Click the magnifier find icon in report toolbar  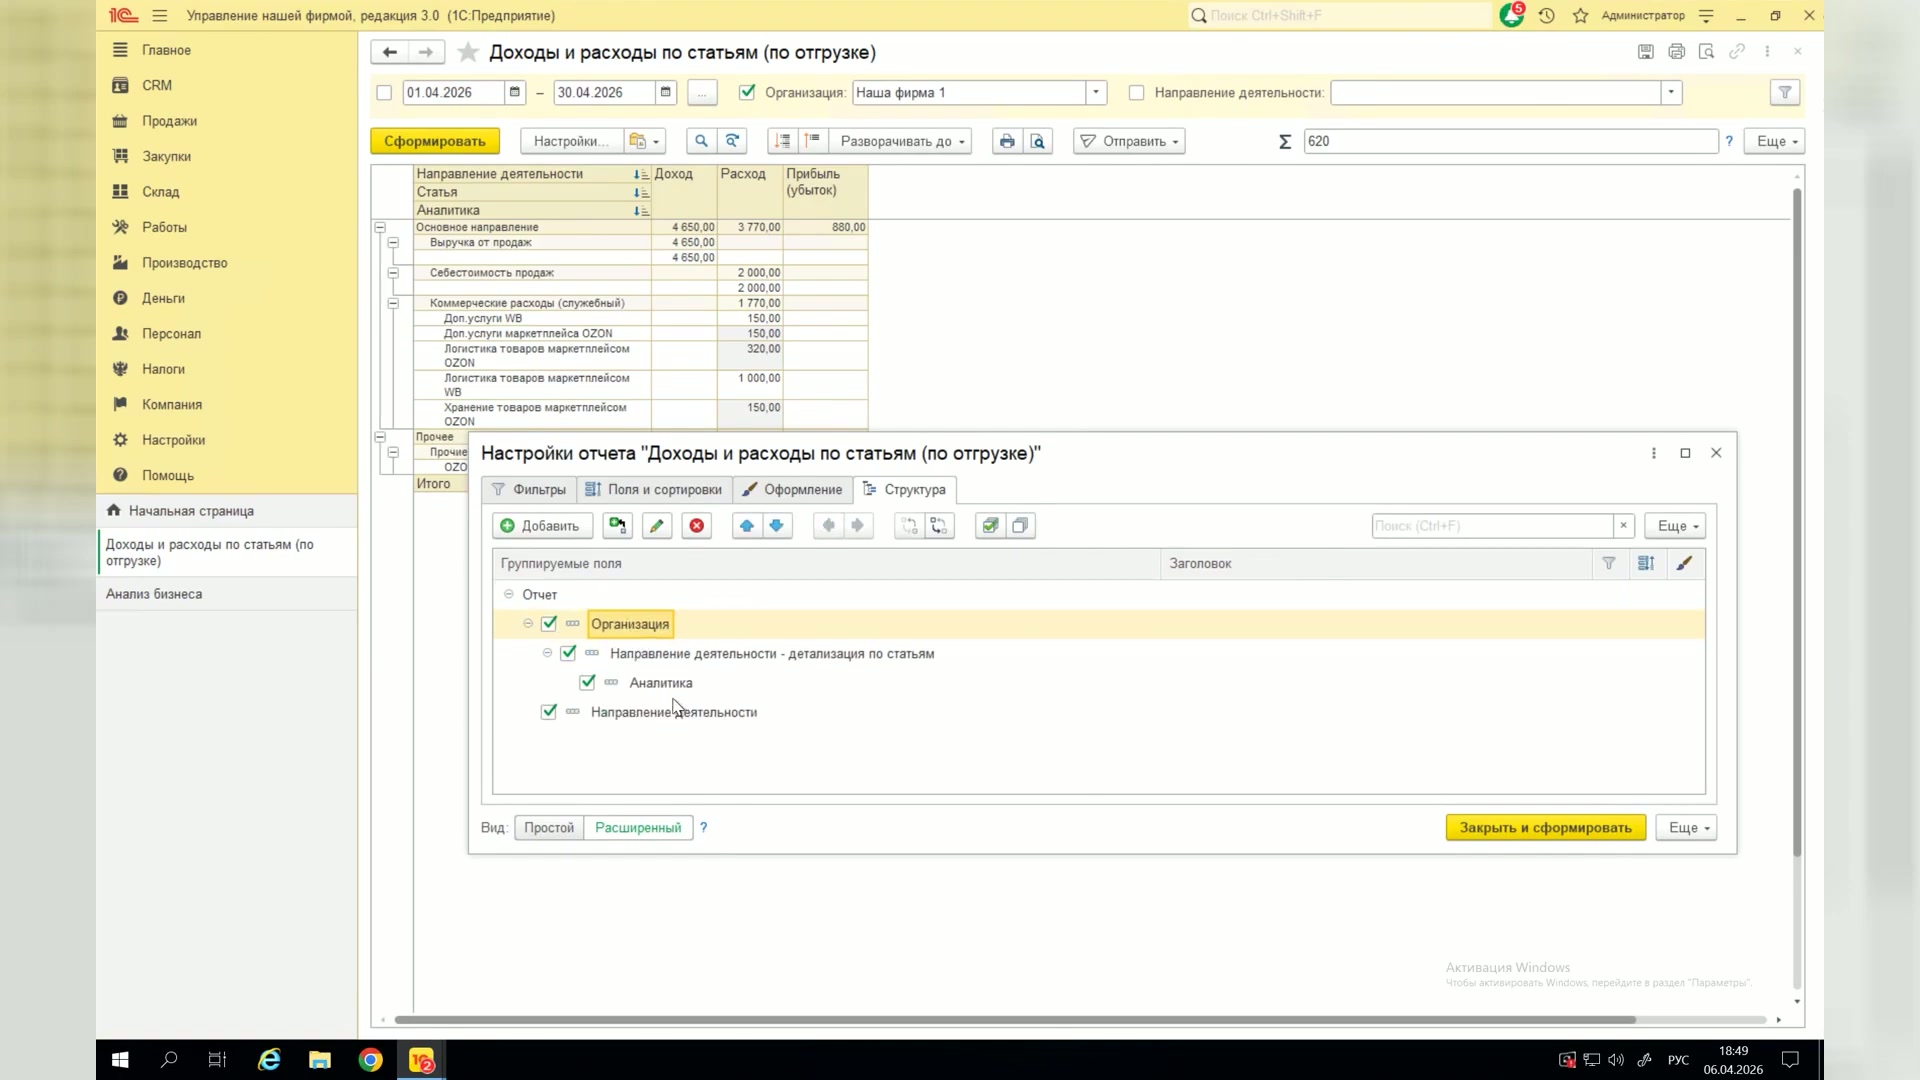[701, 141]
